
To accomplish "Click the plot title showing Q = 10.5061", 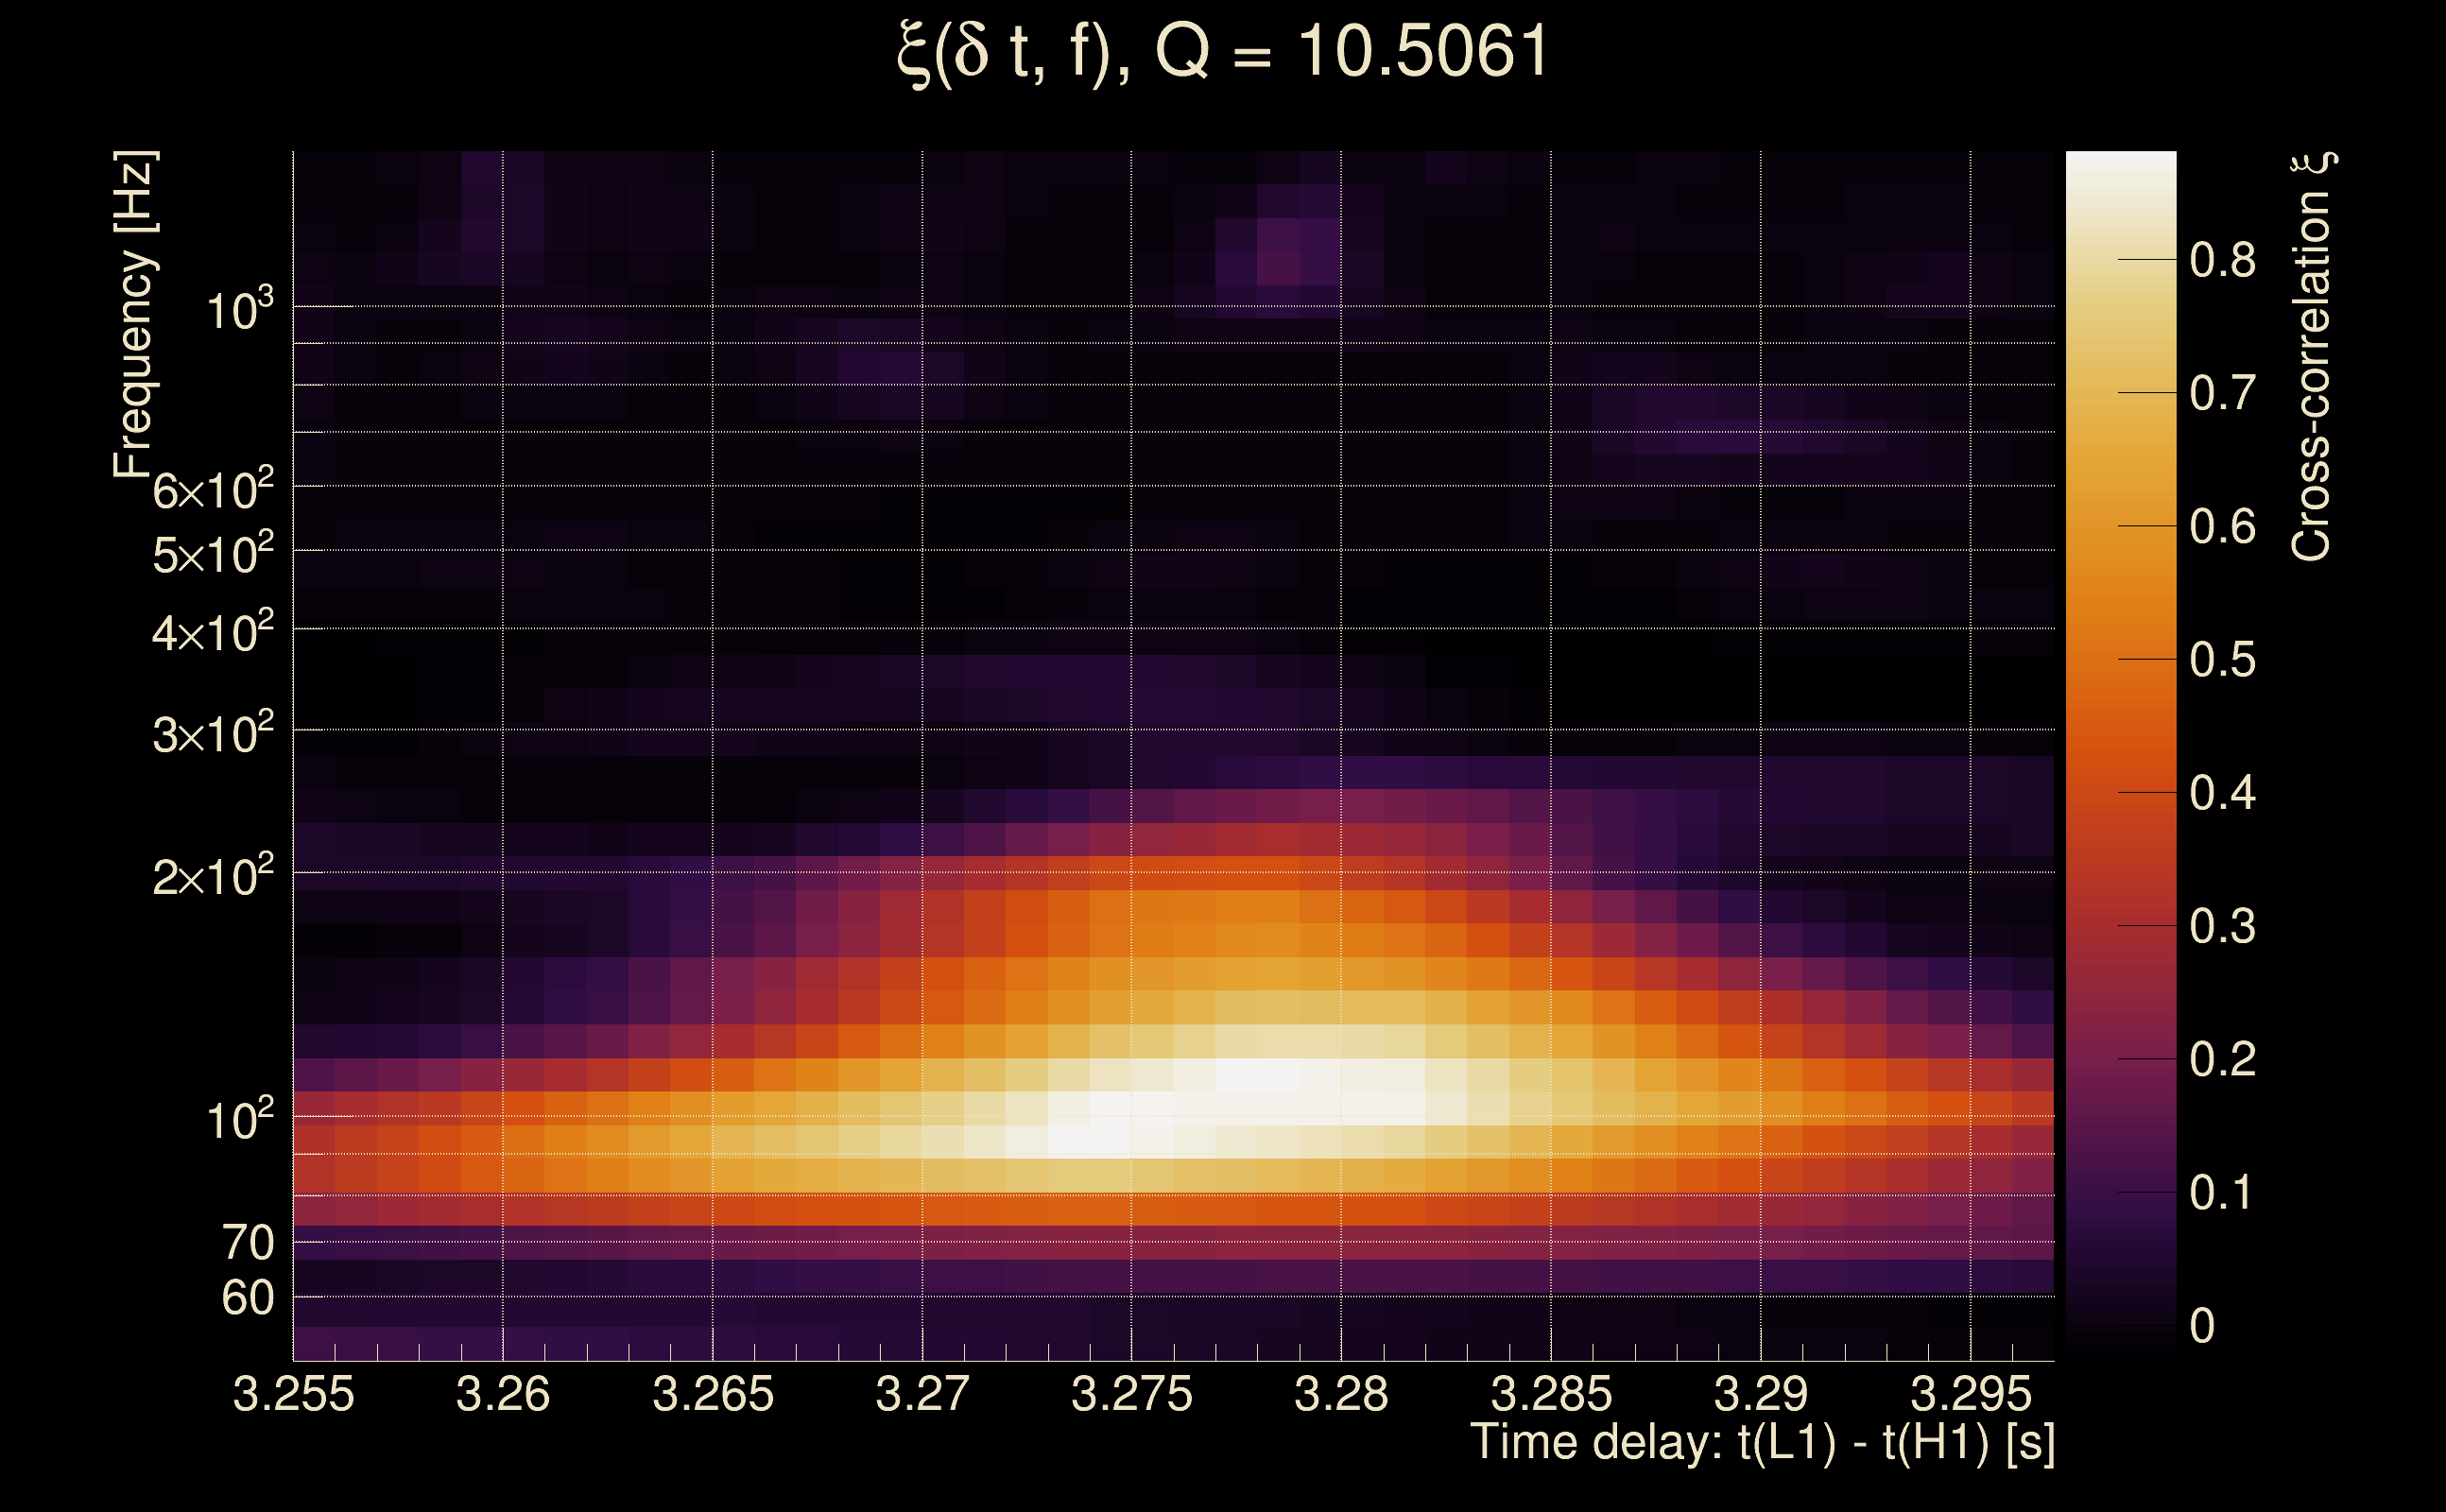I will tap(1222, 52).
